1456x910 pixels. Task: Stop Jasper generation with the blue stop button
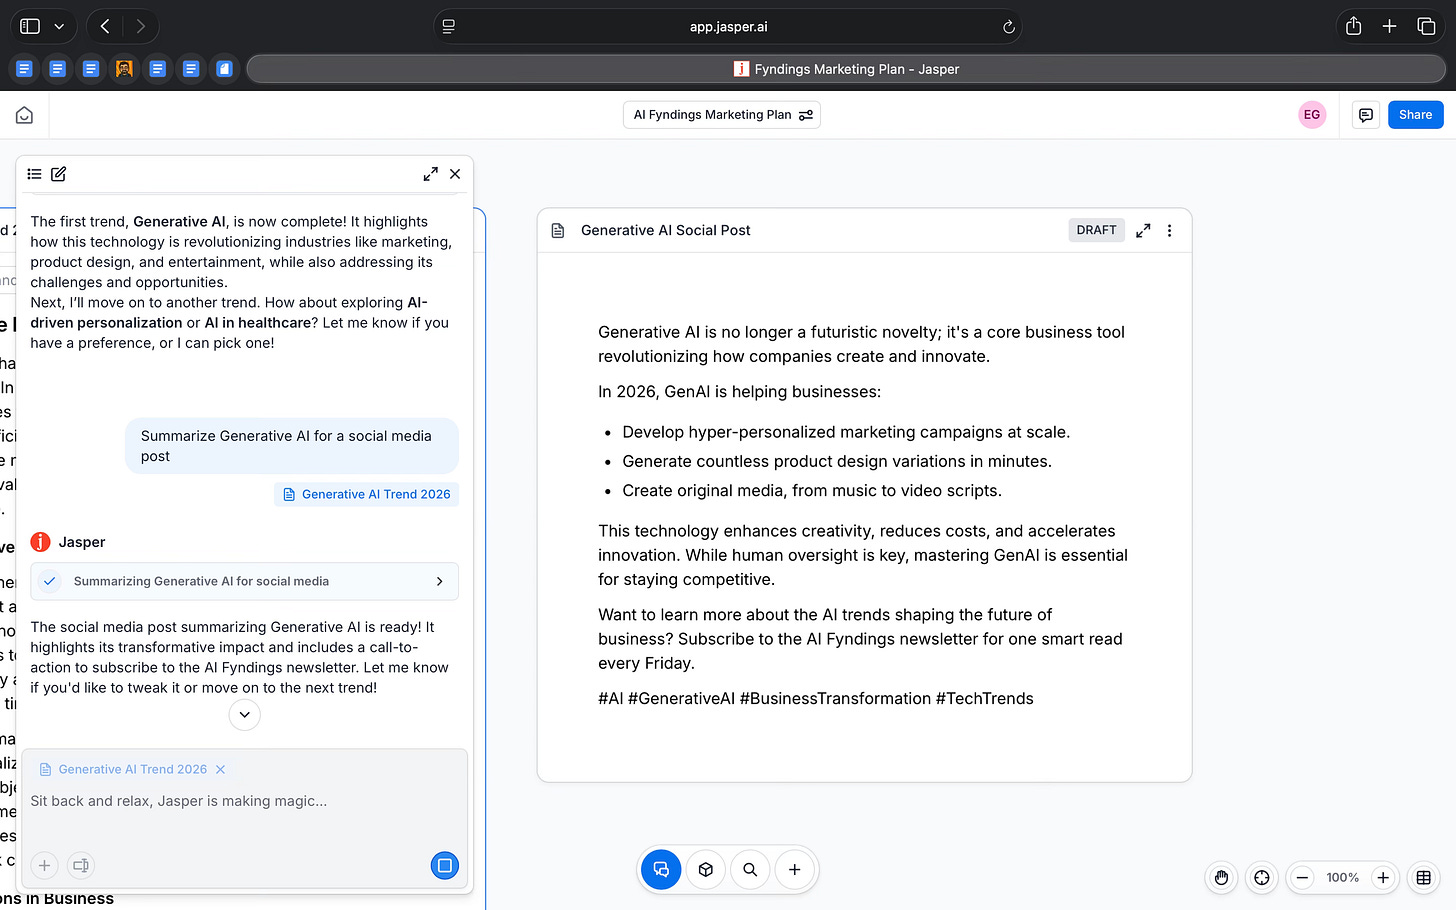coord(445,865)
